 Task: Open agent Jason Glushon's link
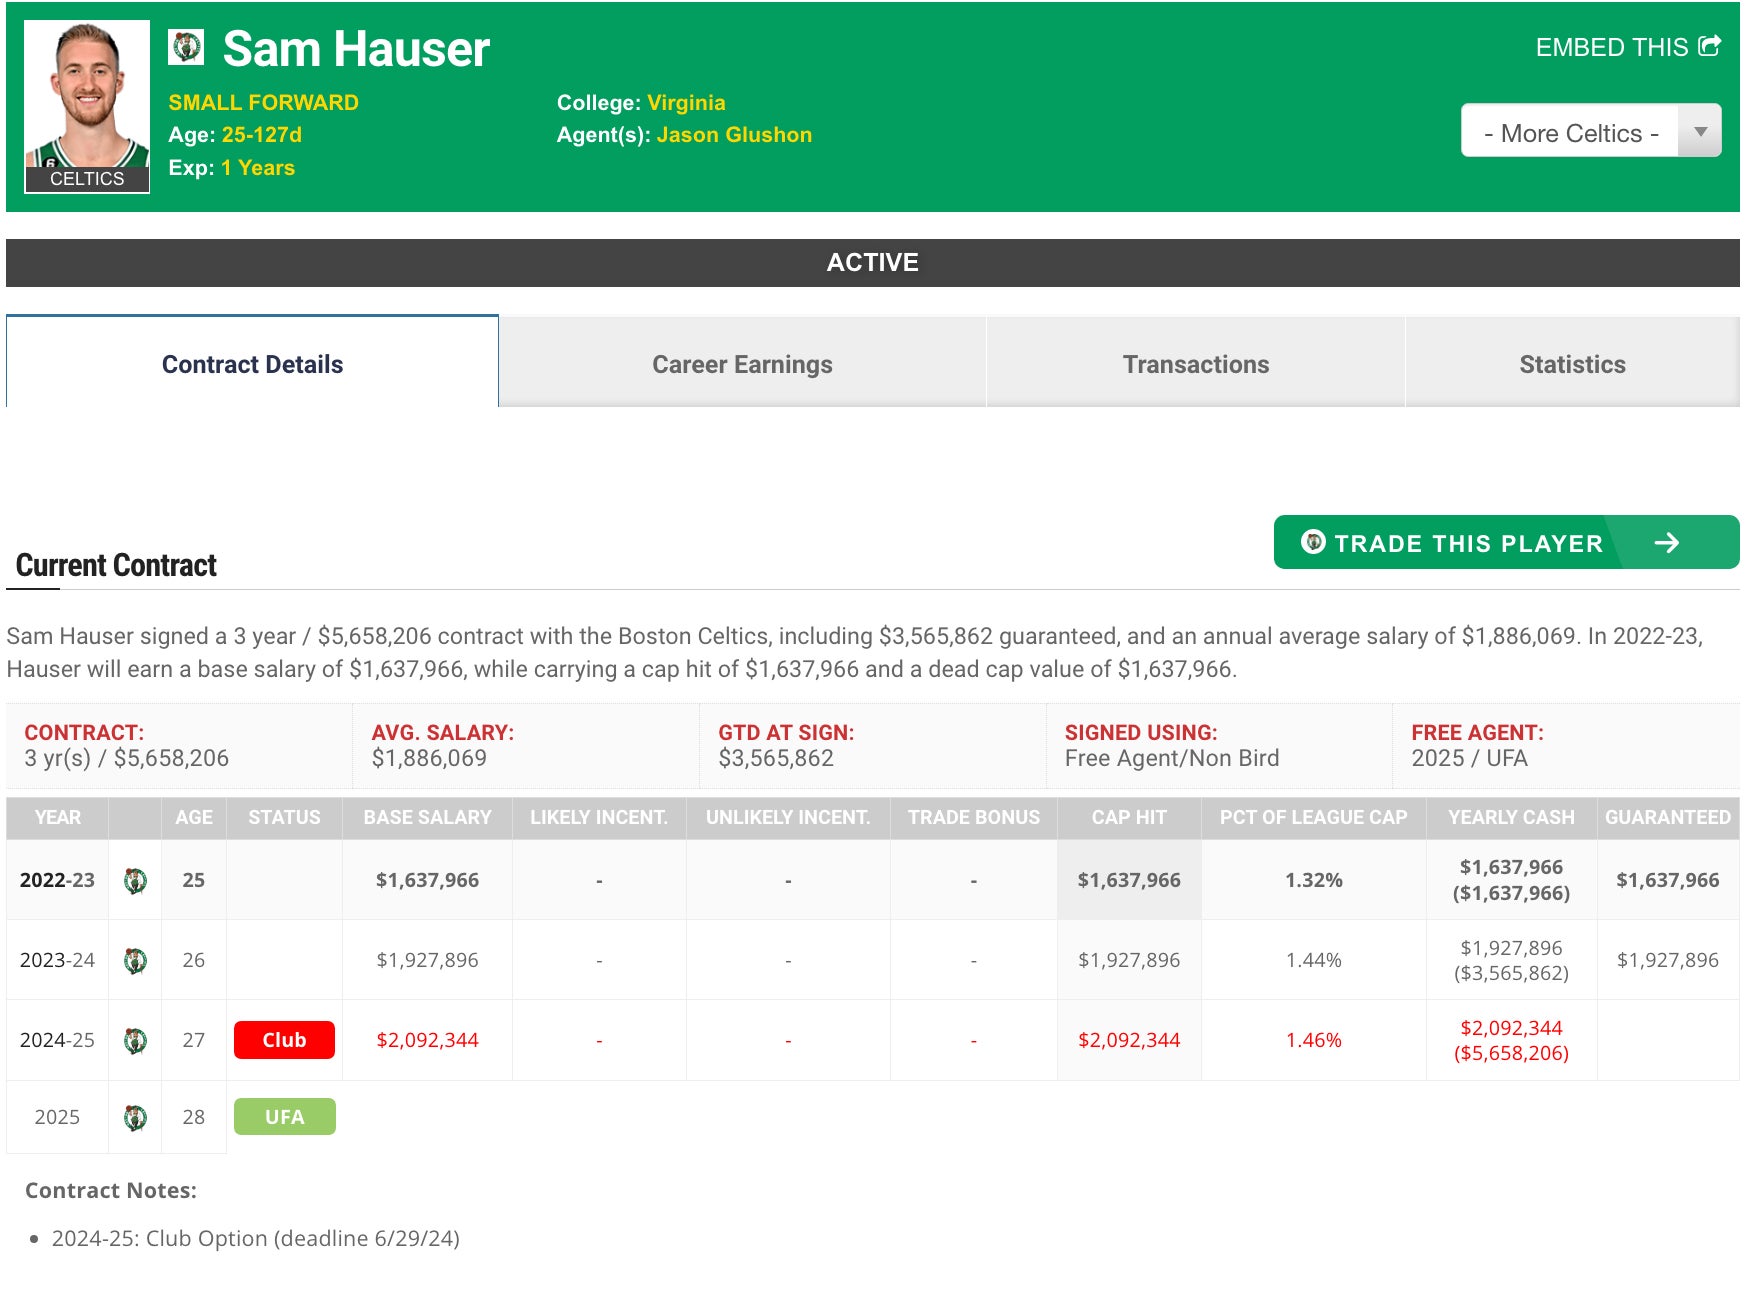[x=734, y=135]
